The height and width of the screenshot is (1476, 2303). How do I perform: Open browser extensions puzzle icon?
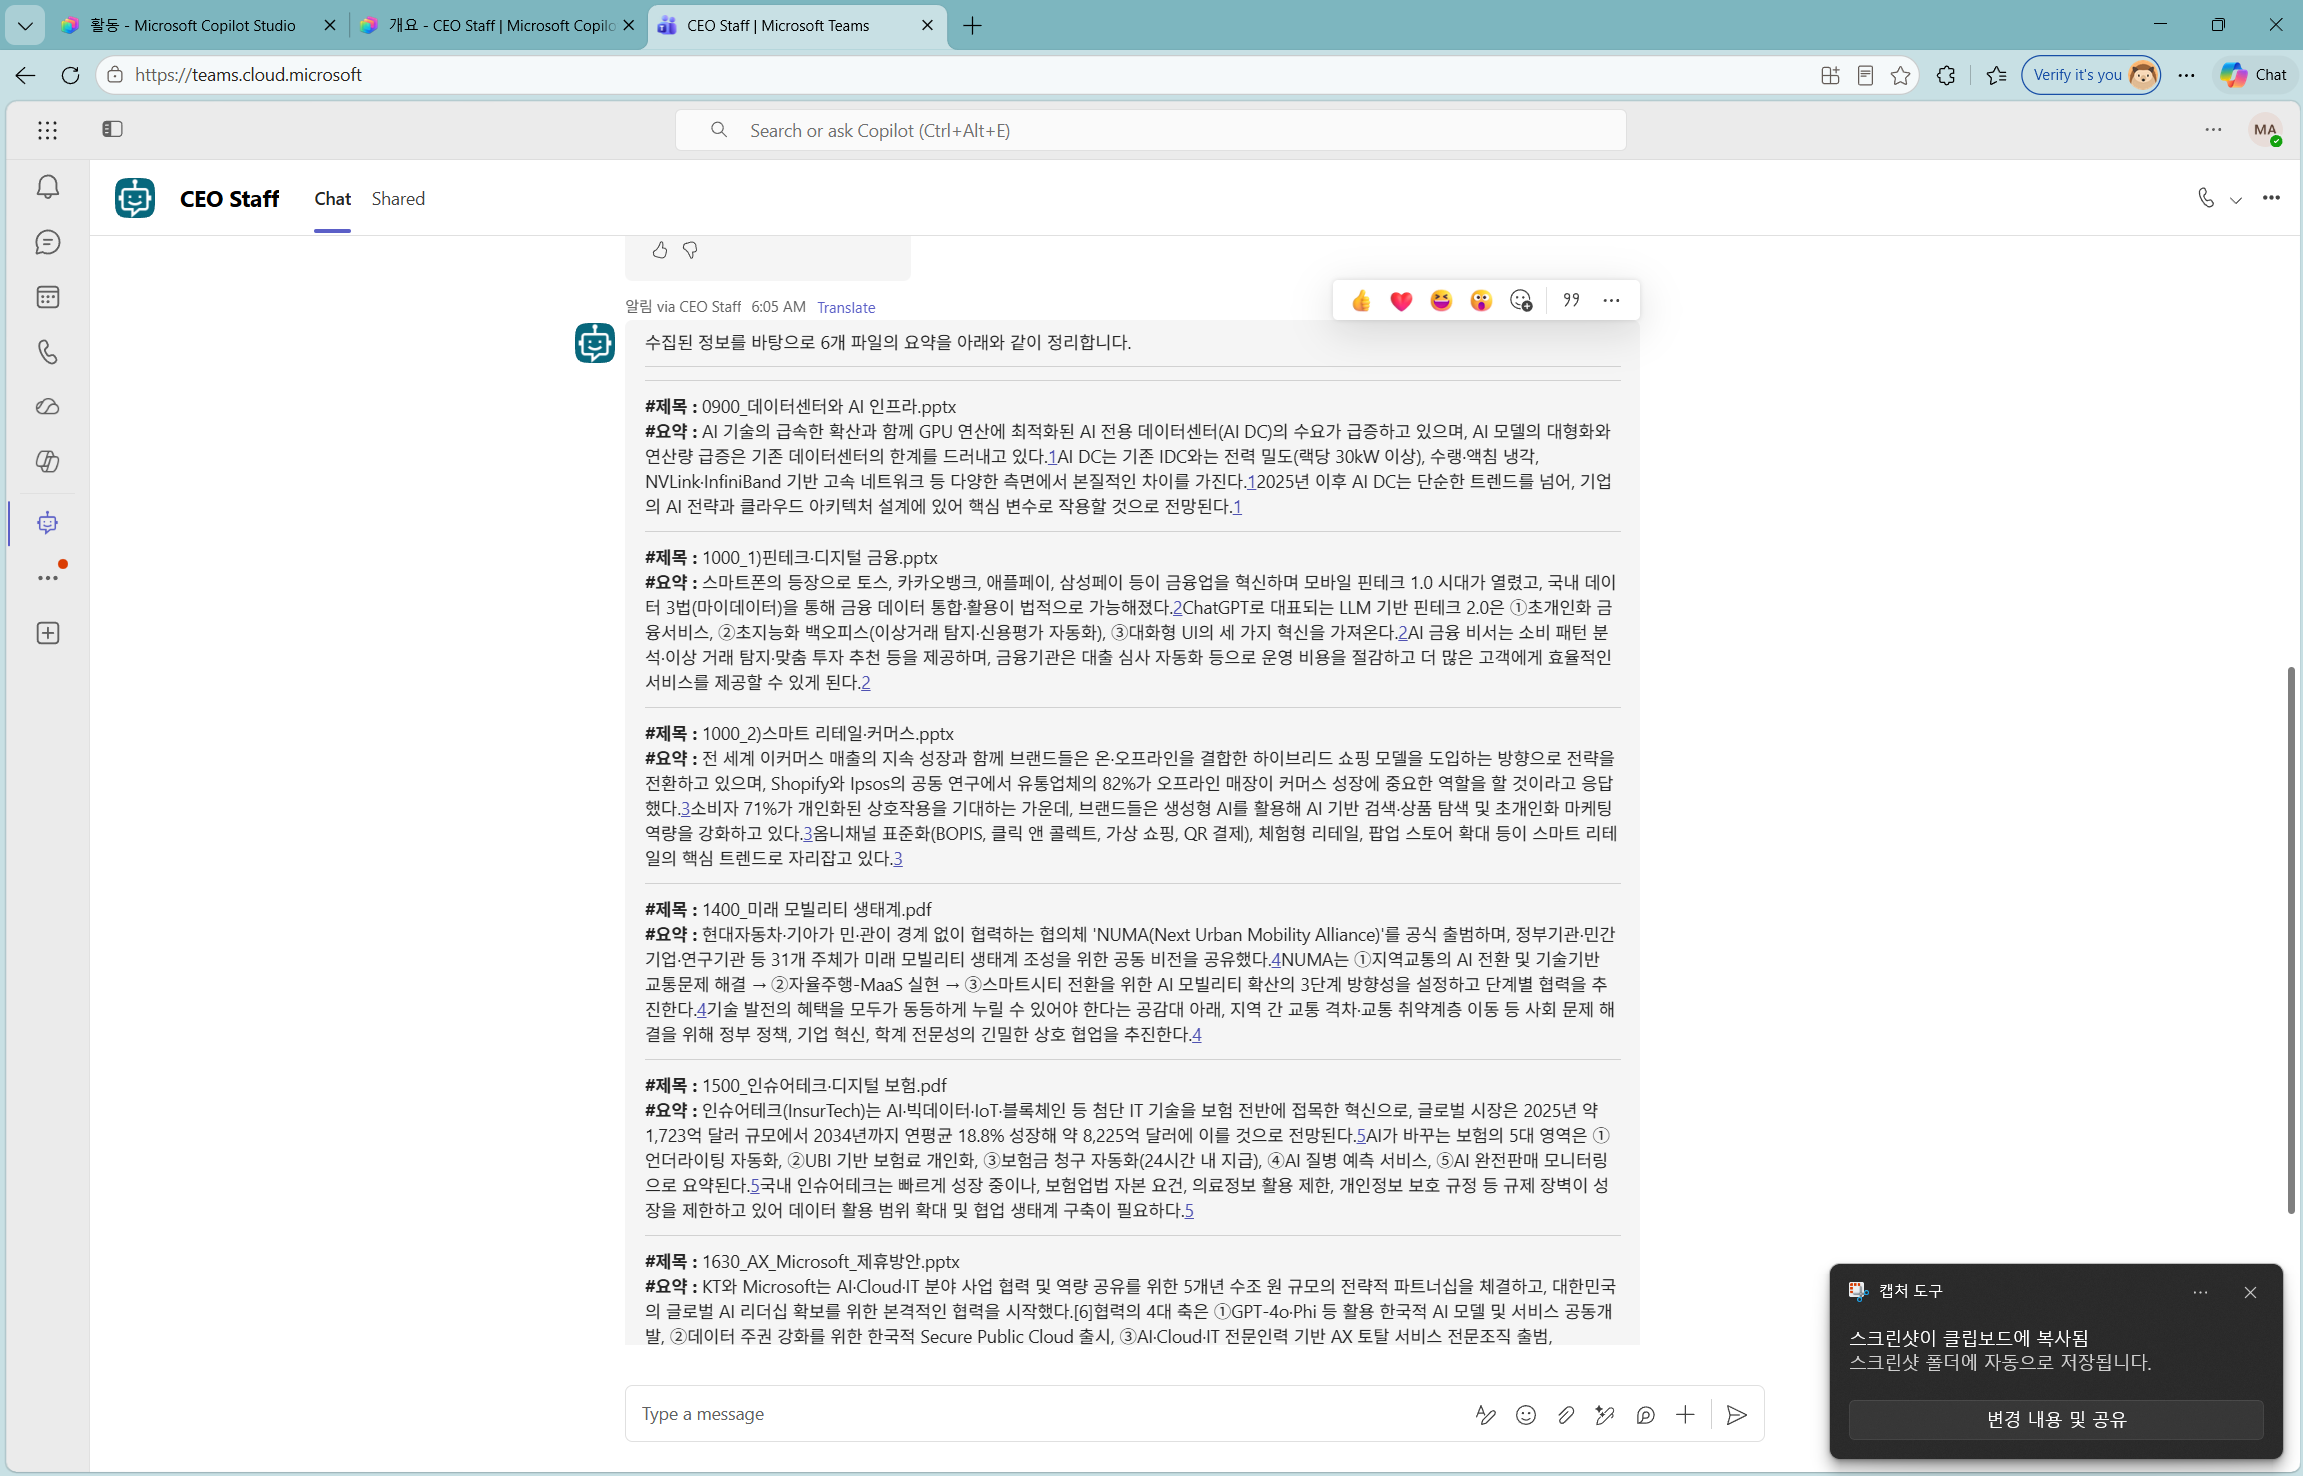(x=1946, y=75)
